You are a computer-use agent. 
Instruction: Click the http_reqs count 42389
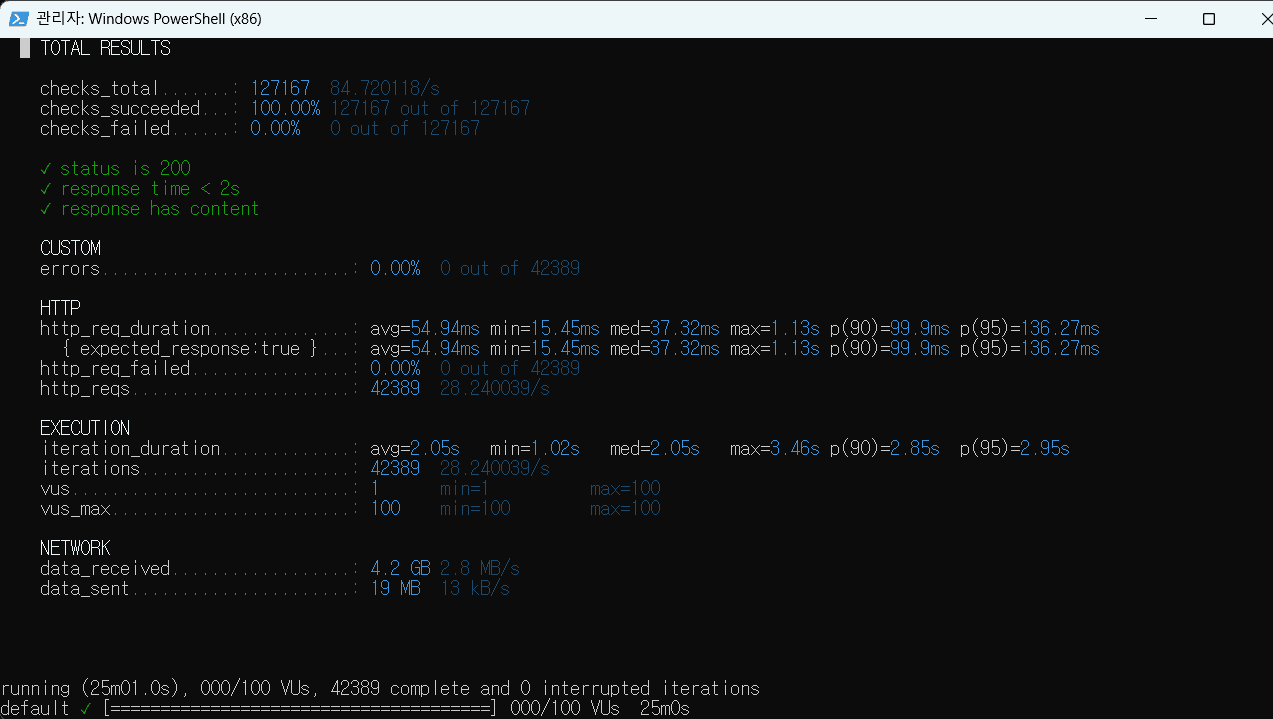point(395,388)
